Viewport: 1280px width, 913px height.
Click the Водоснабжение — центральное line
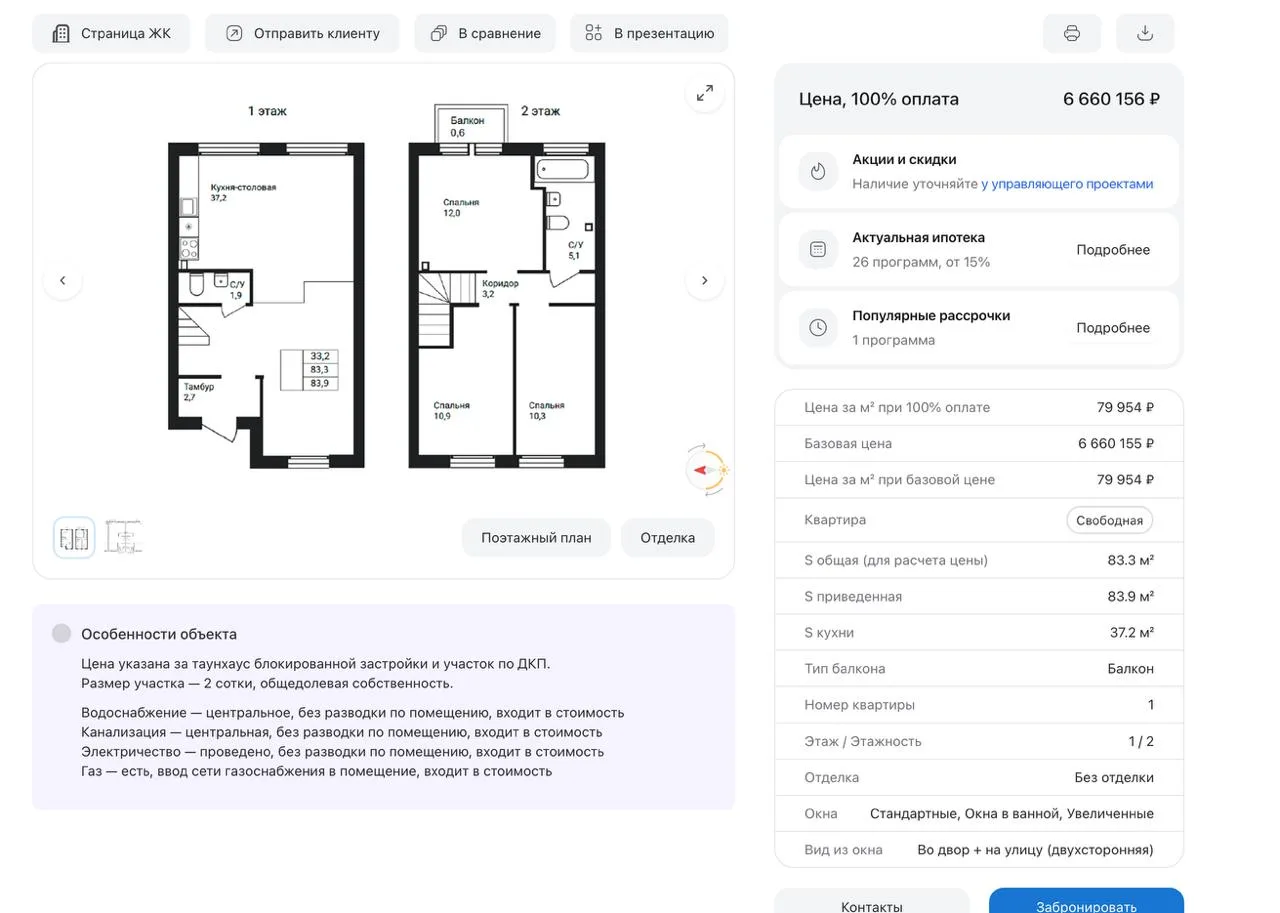pos(352,713)
